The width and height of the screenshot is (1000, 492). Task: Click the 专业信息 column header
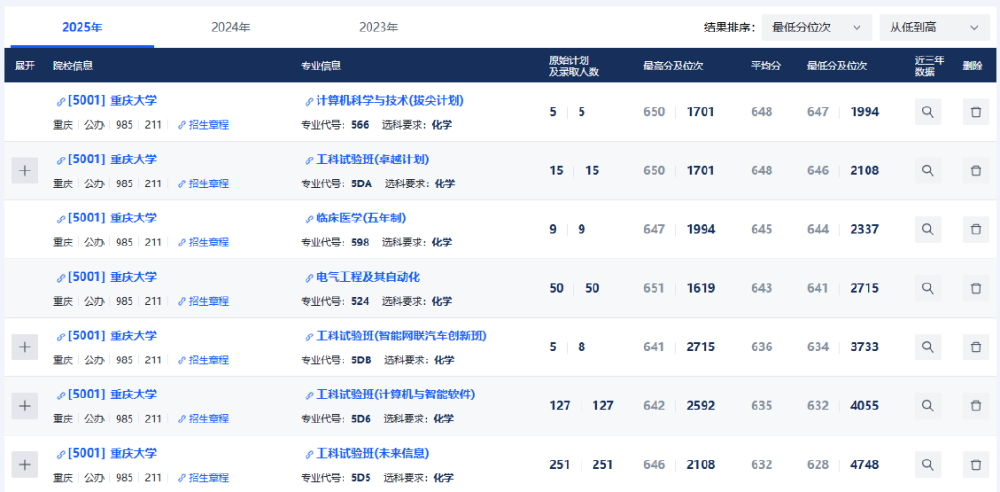321,66
